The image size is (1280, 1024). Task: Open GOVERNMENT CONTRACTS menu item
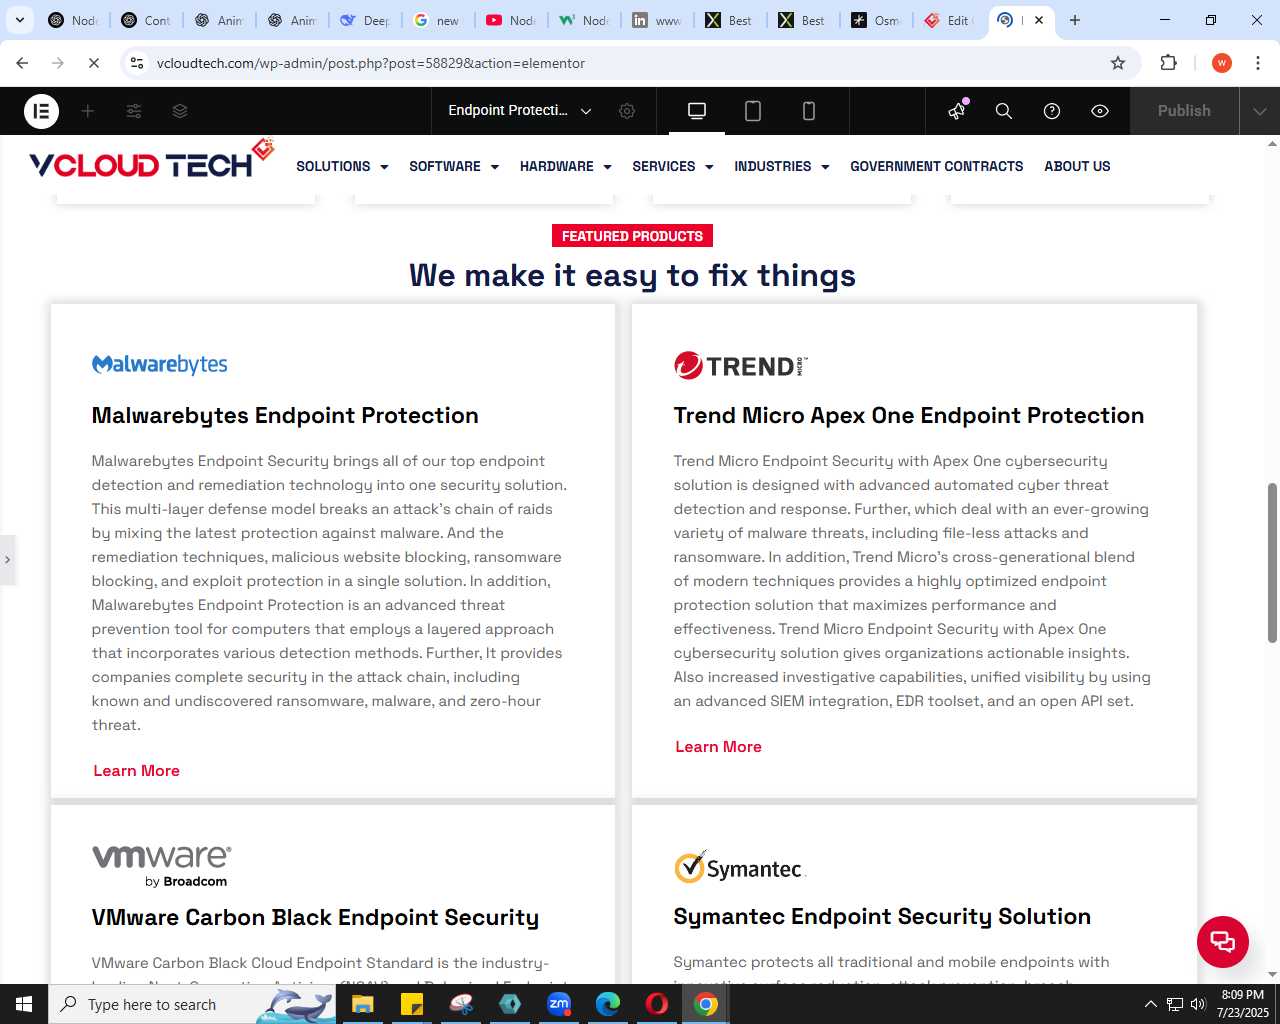click(937, 166)
